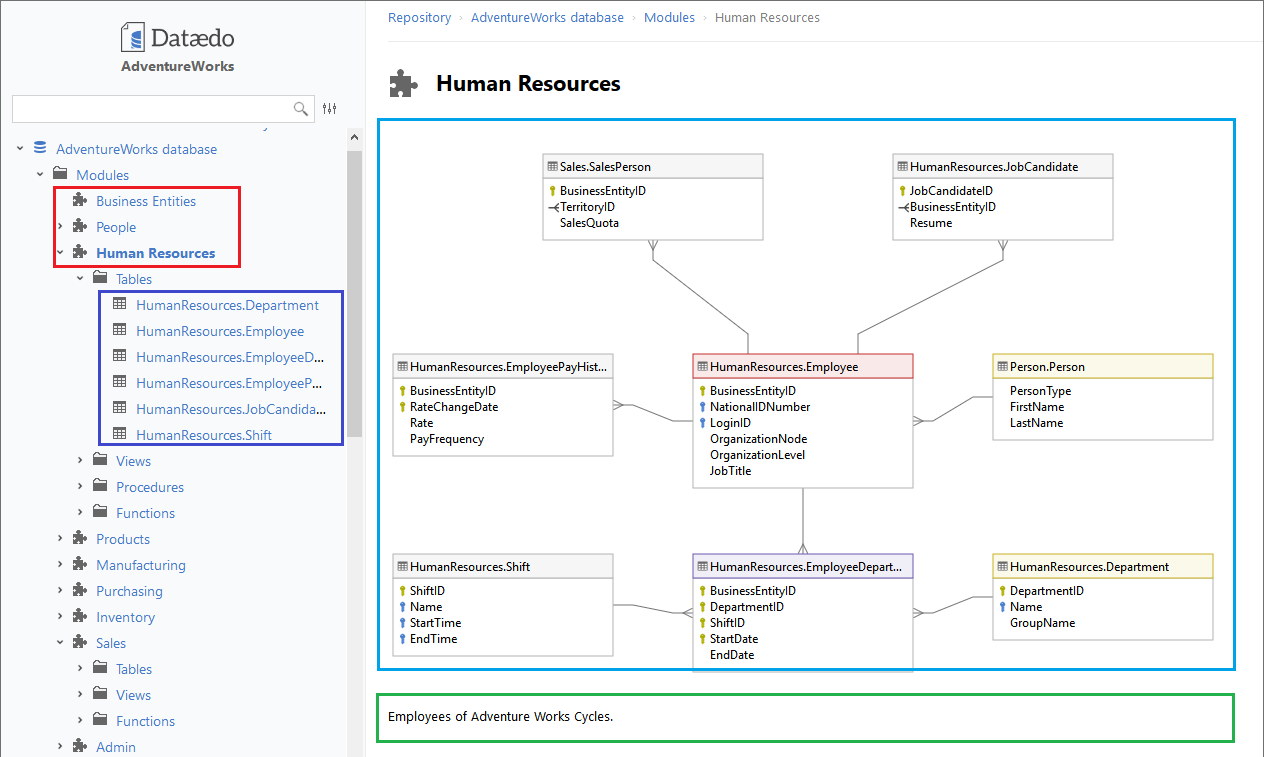Click the AdventureWorks database icon in tree
The width and height of the screenshot is (1264, 757).
coord(40,148)
